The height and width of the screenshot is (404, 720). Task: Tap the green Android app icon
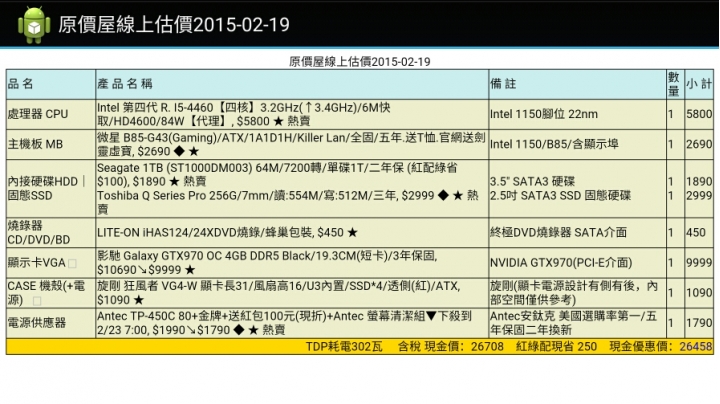(x=34, y=25)
